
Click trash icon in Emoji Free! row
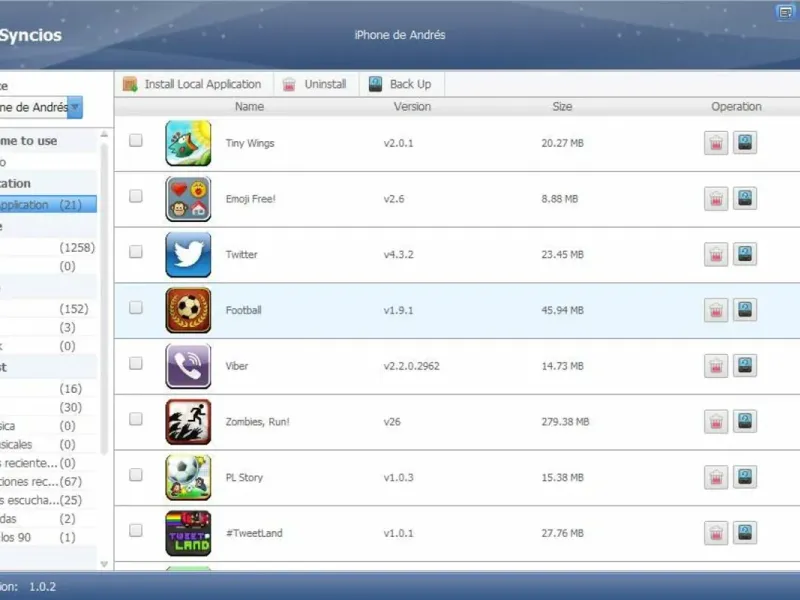(716, 198)
